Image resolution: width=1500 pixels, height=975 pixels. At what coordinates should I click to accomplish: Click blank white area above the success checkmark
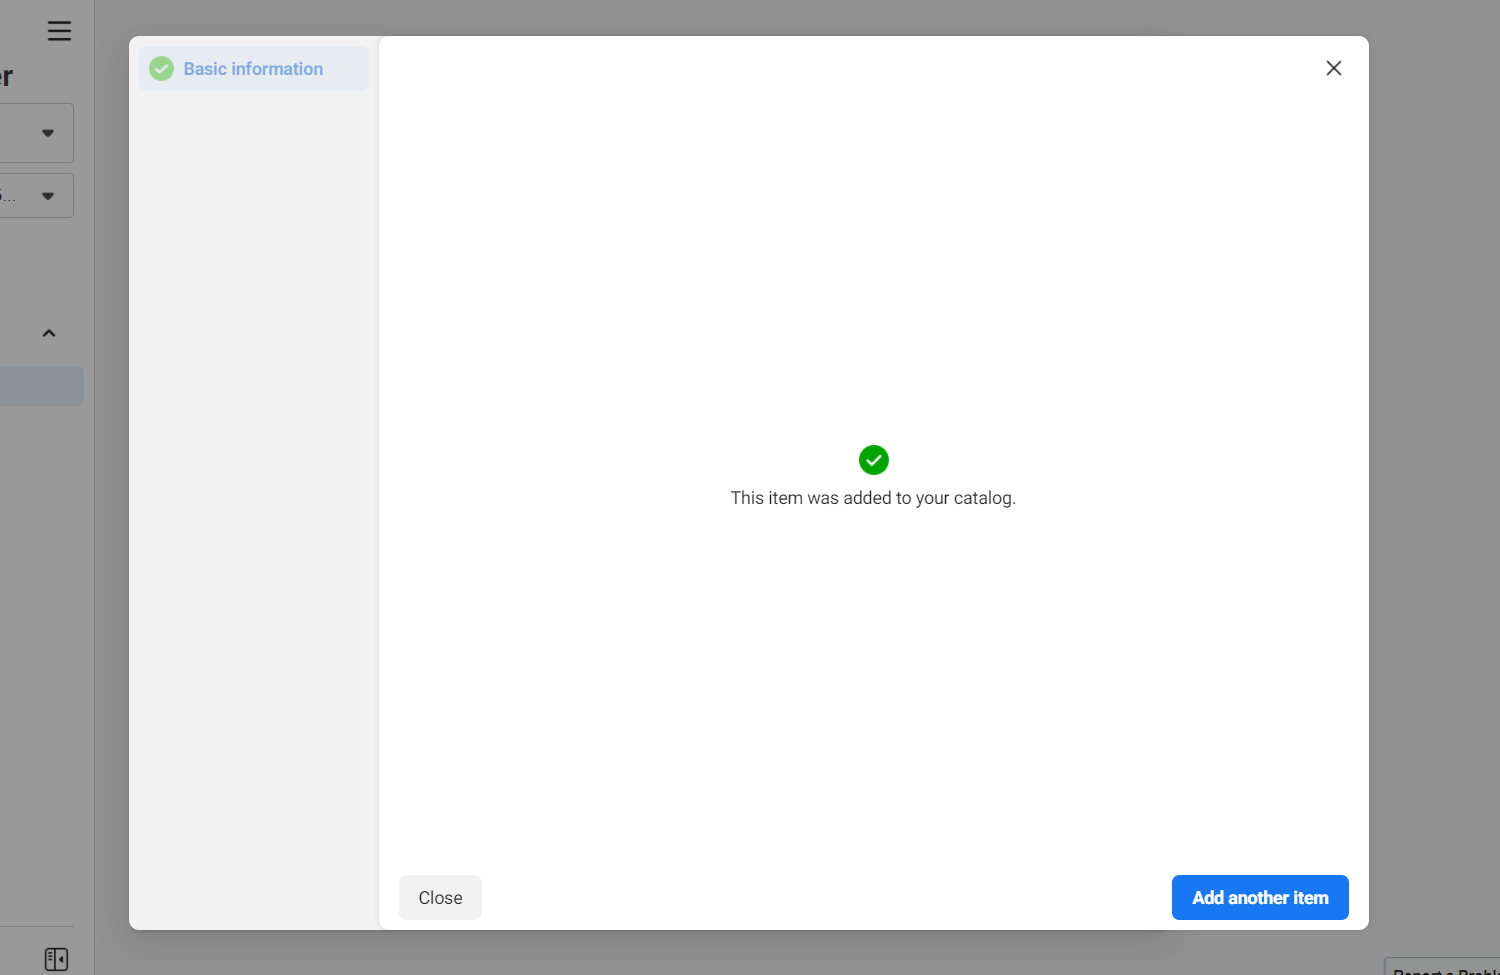(x=873, y=250)
